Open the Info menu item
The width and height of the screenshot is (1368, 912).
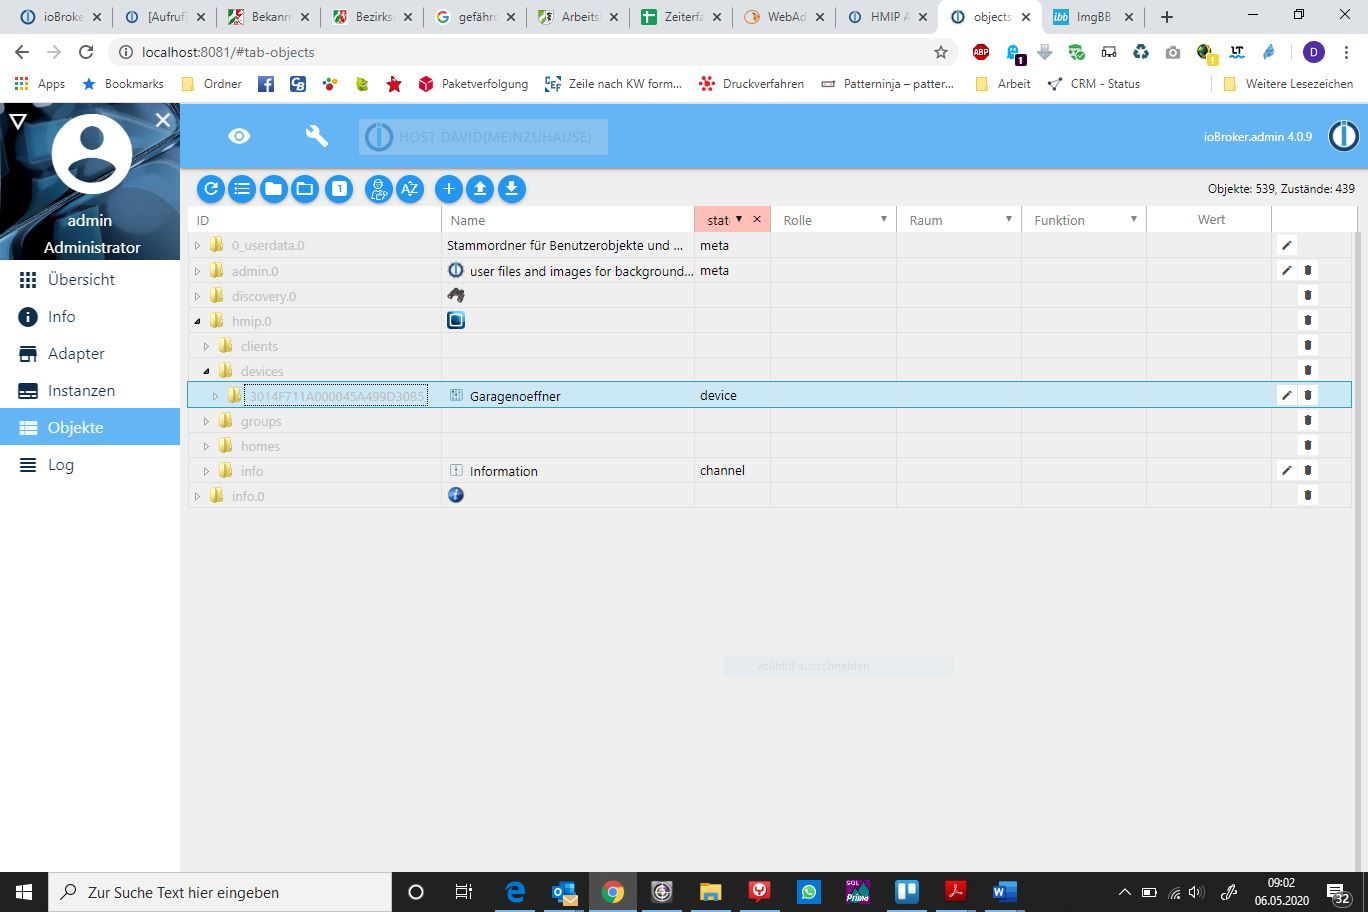tap(90, 317)
